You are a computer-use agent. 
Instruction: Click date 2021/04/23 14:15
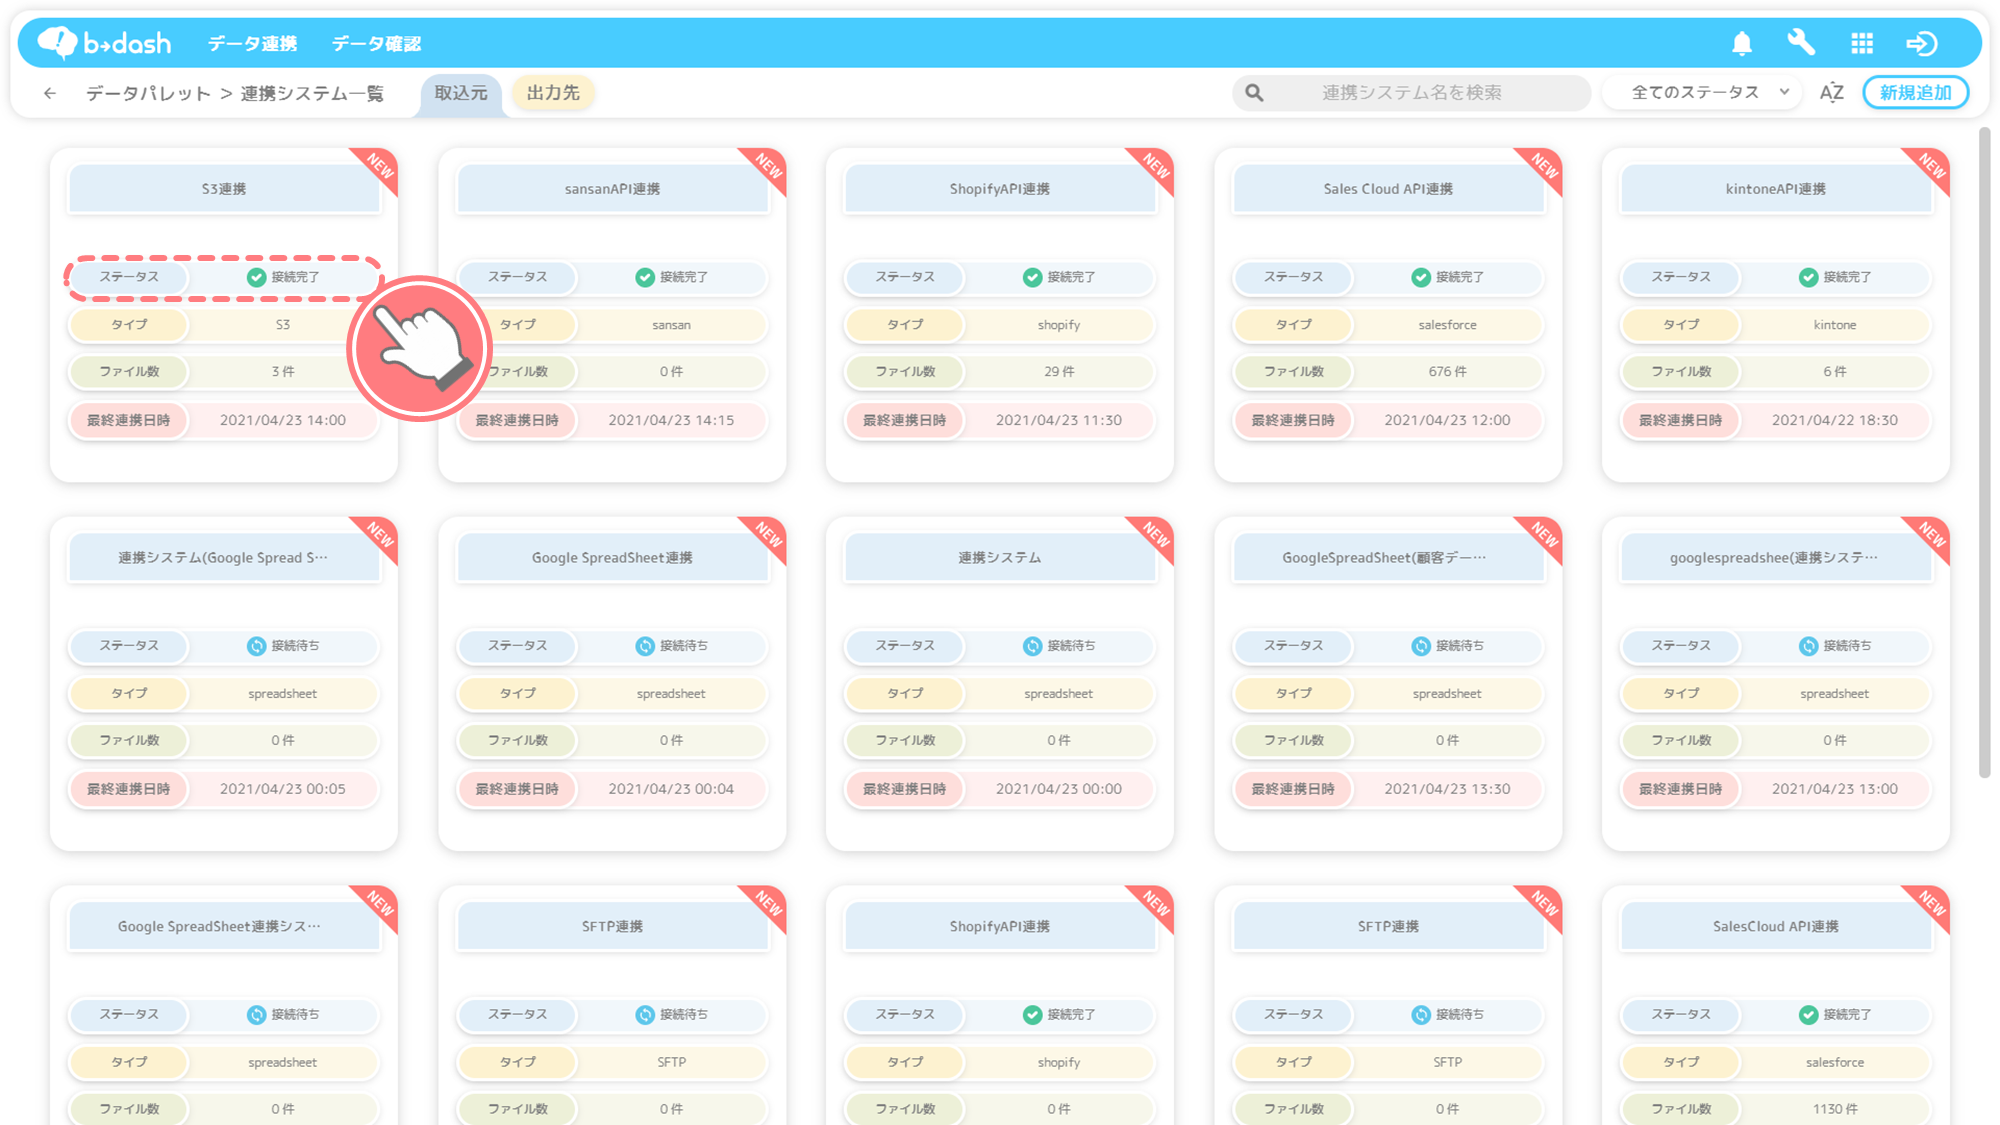pos(671,421)
